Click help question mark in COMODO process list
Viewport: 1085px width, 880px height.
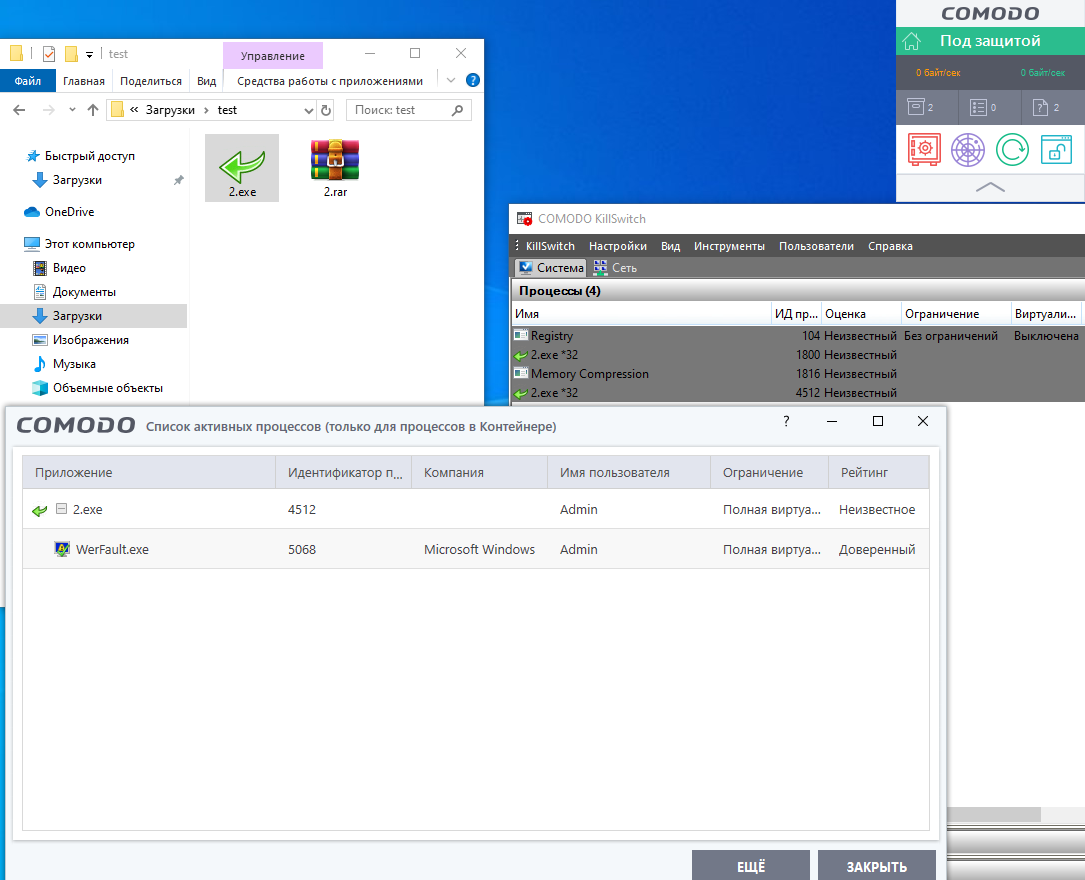[x=786, y=421]
